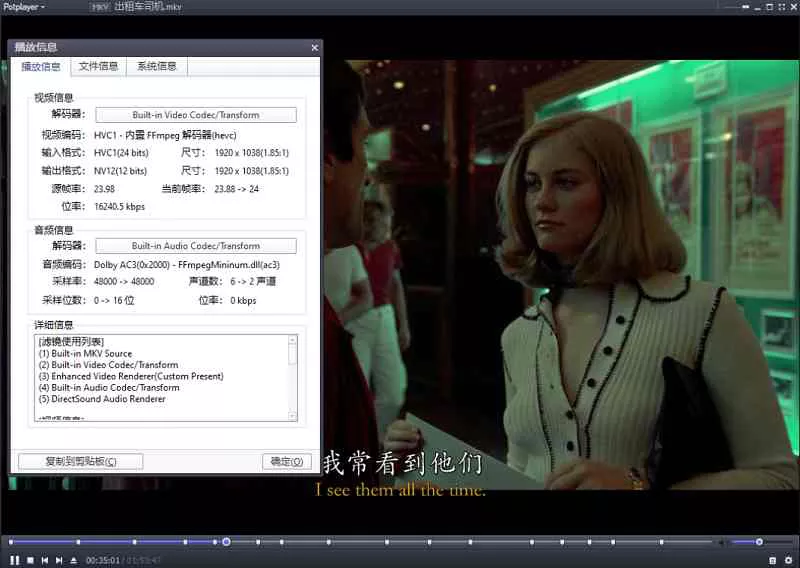The width and height of the screenshot is (800, 568).
Task: Click the eject/open file icon
Action: coord(74,560)
